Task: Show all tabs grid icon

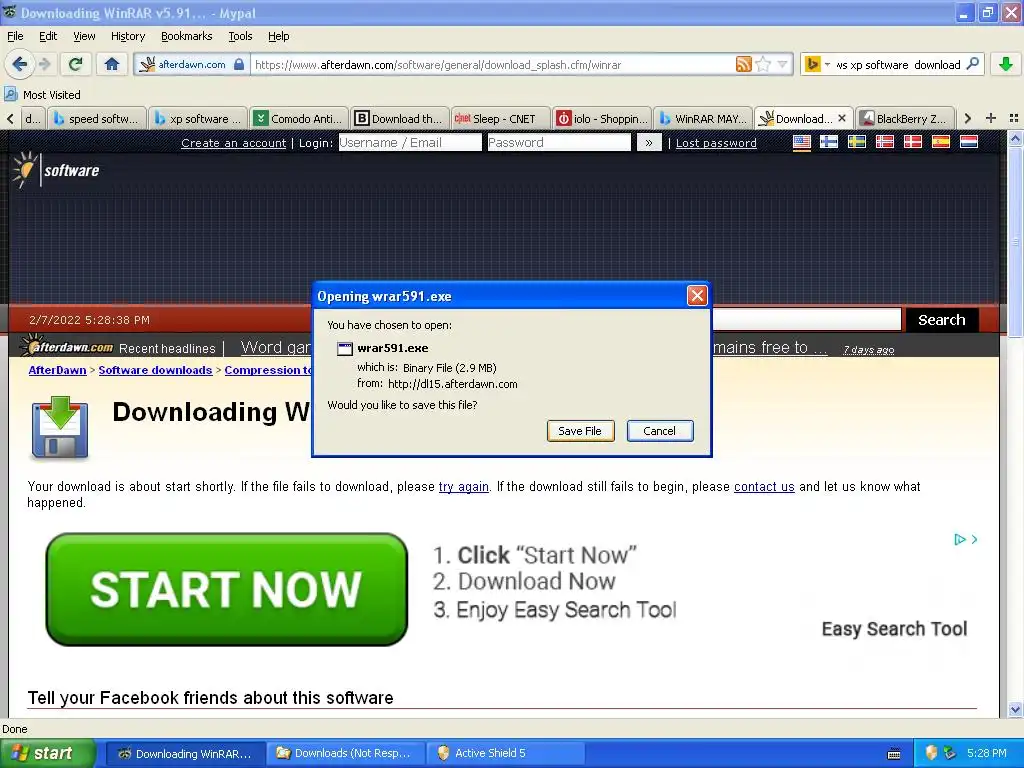Action: [1014, 118]
